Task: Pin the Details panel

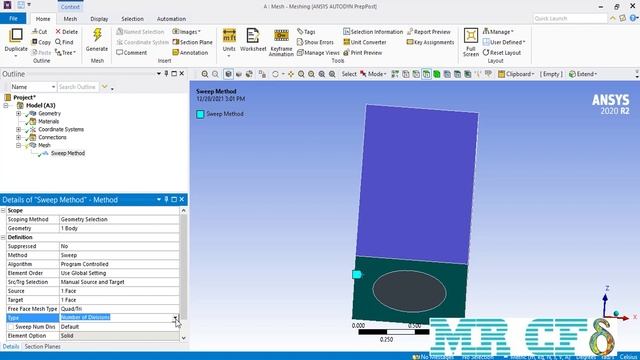Action: 166,199
